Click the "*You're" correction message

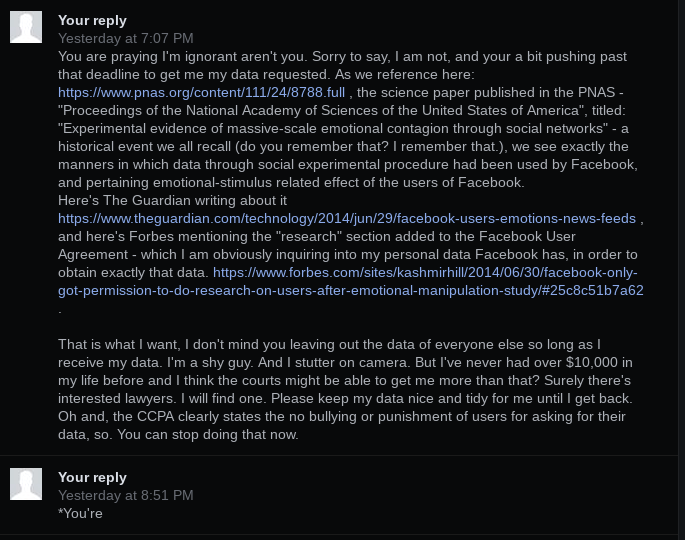coord(80,513)
